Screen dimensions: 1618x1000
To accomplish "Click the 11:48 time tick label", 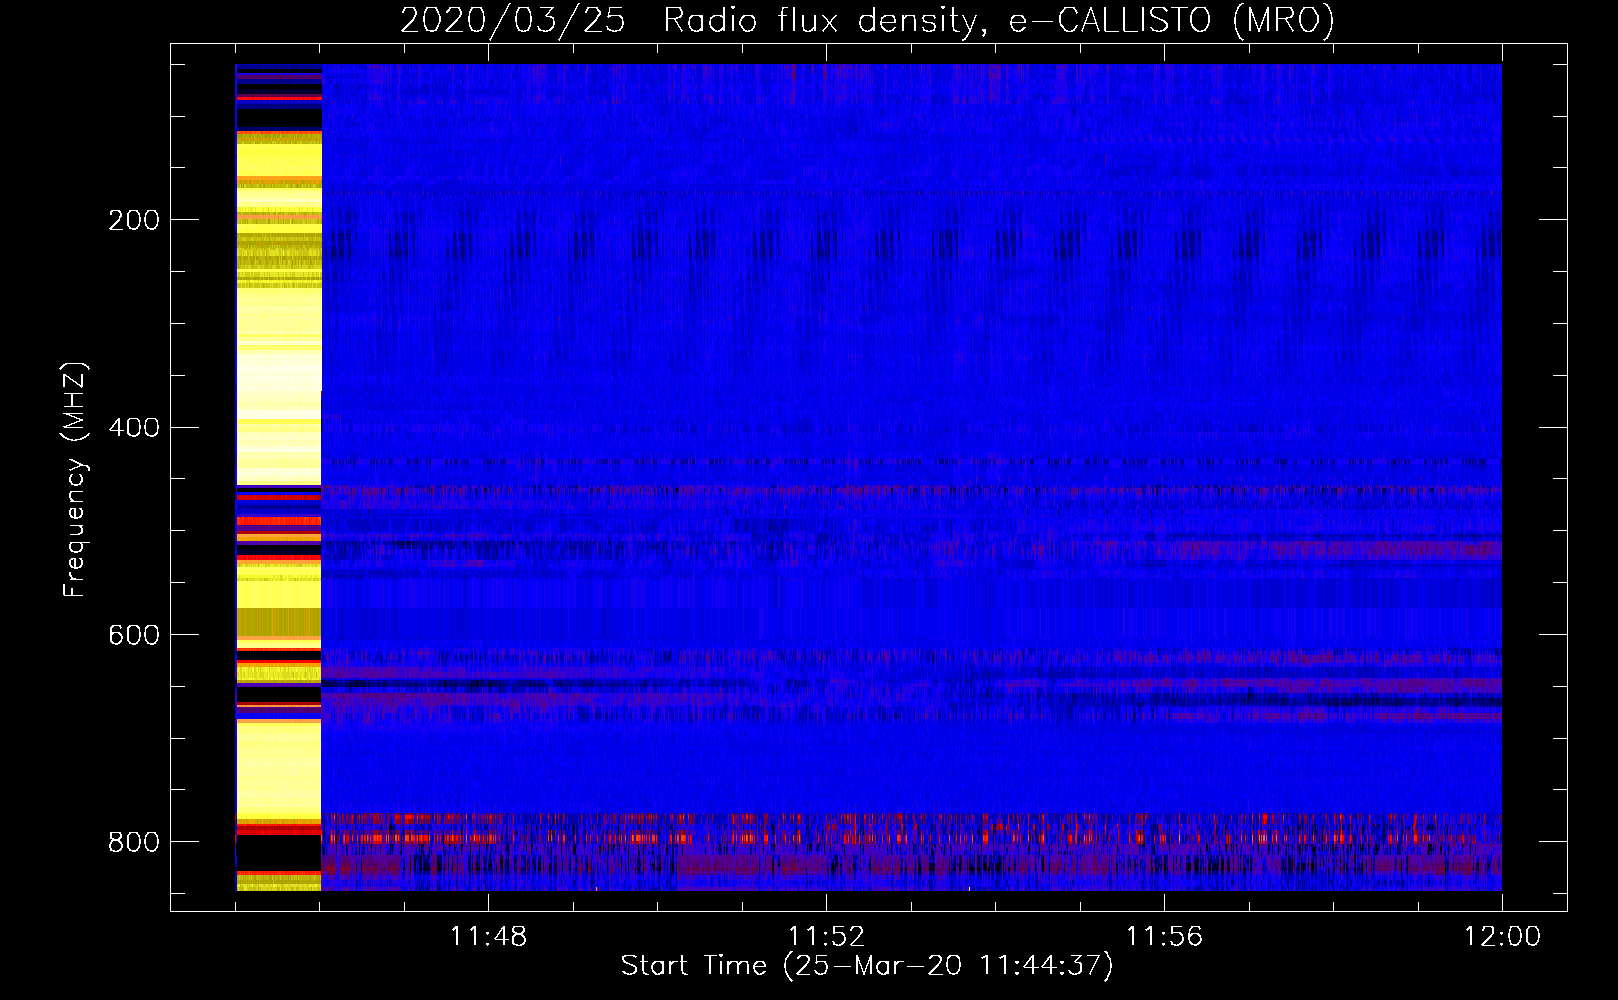I will [x=488, y=937].
